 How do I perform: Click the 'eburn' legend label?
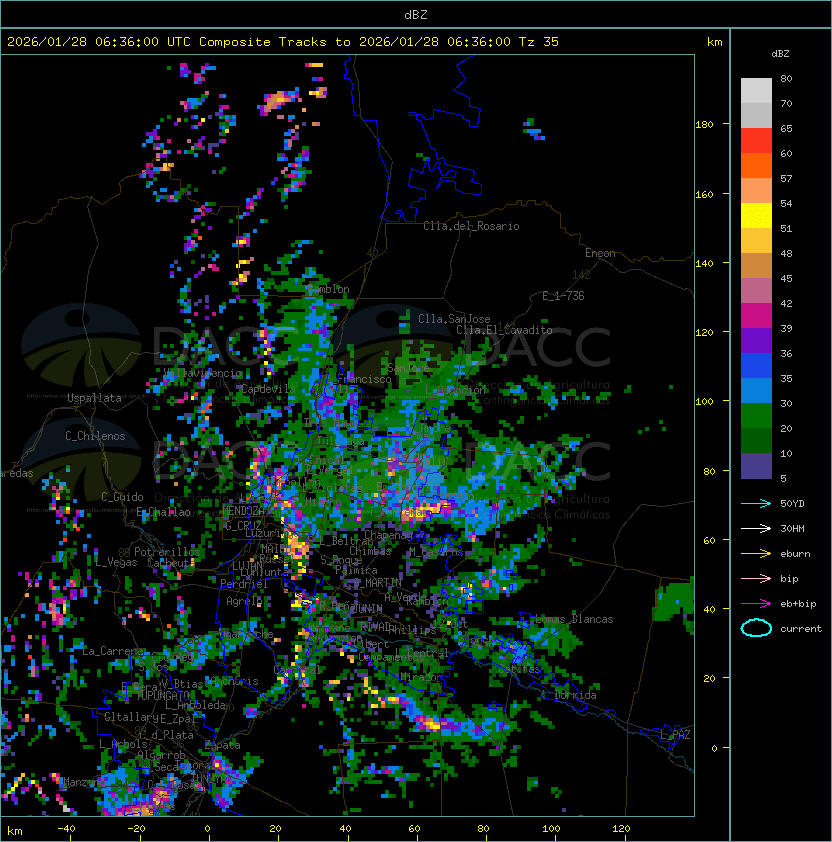pos(795,554)
